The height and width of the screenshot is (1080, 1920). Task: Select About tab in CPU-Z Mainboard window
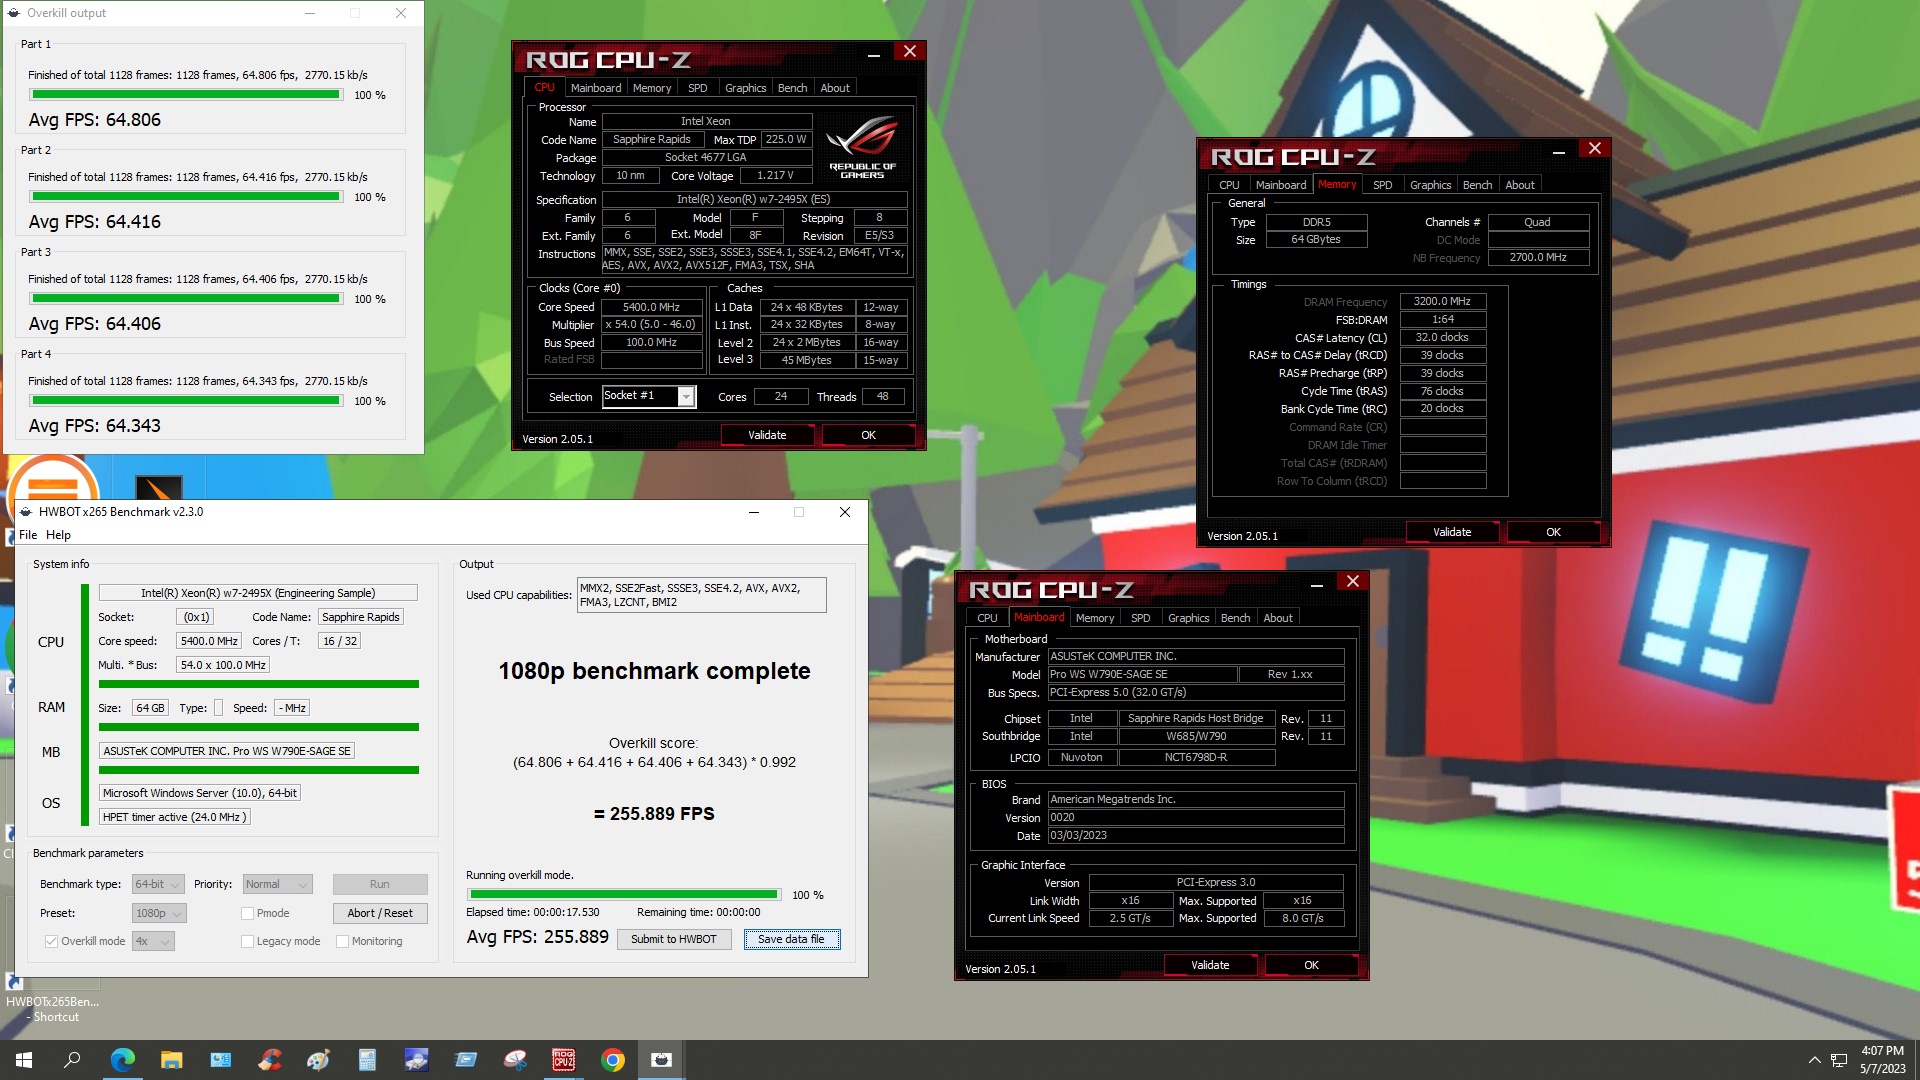point(1278,618)
